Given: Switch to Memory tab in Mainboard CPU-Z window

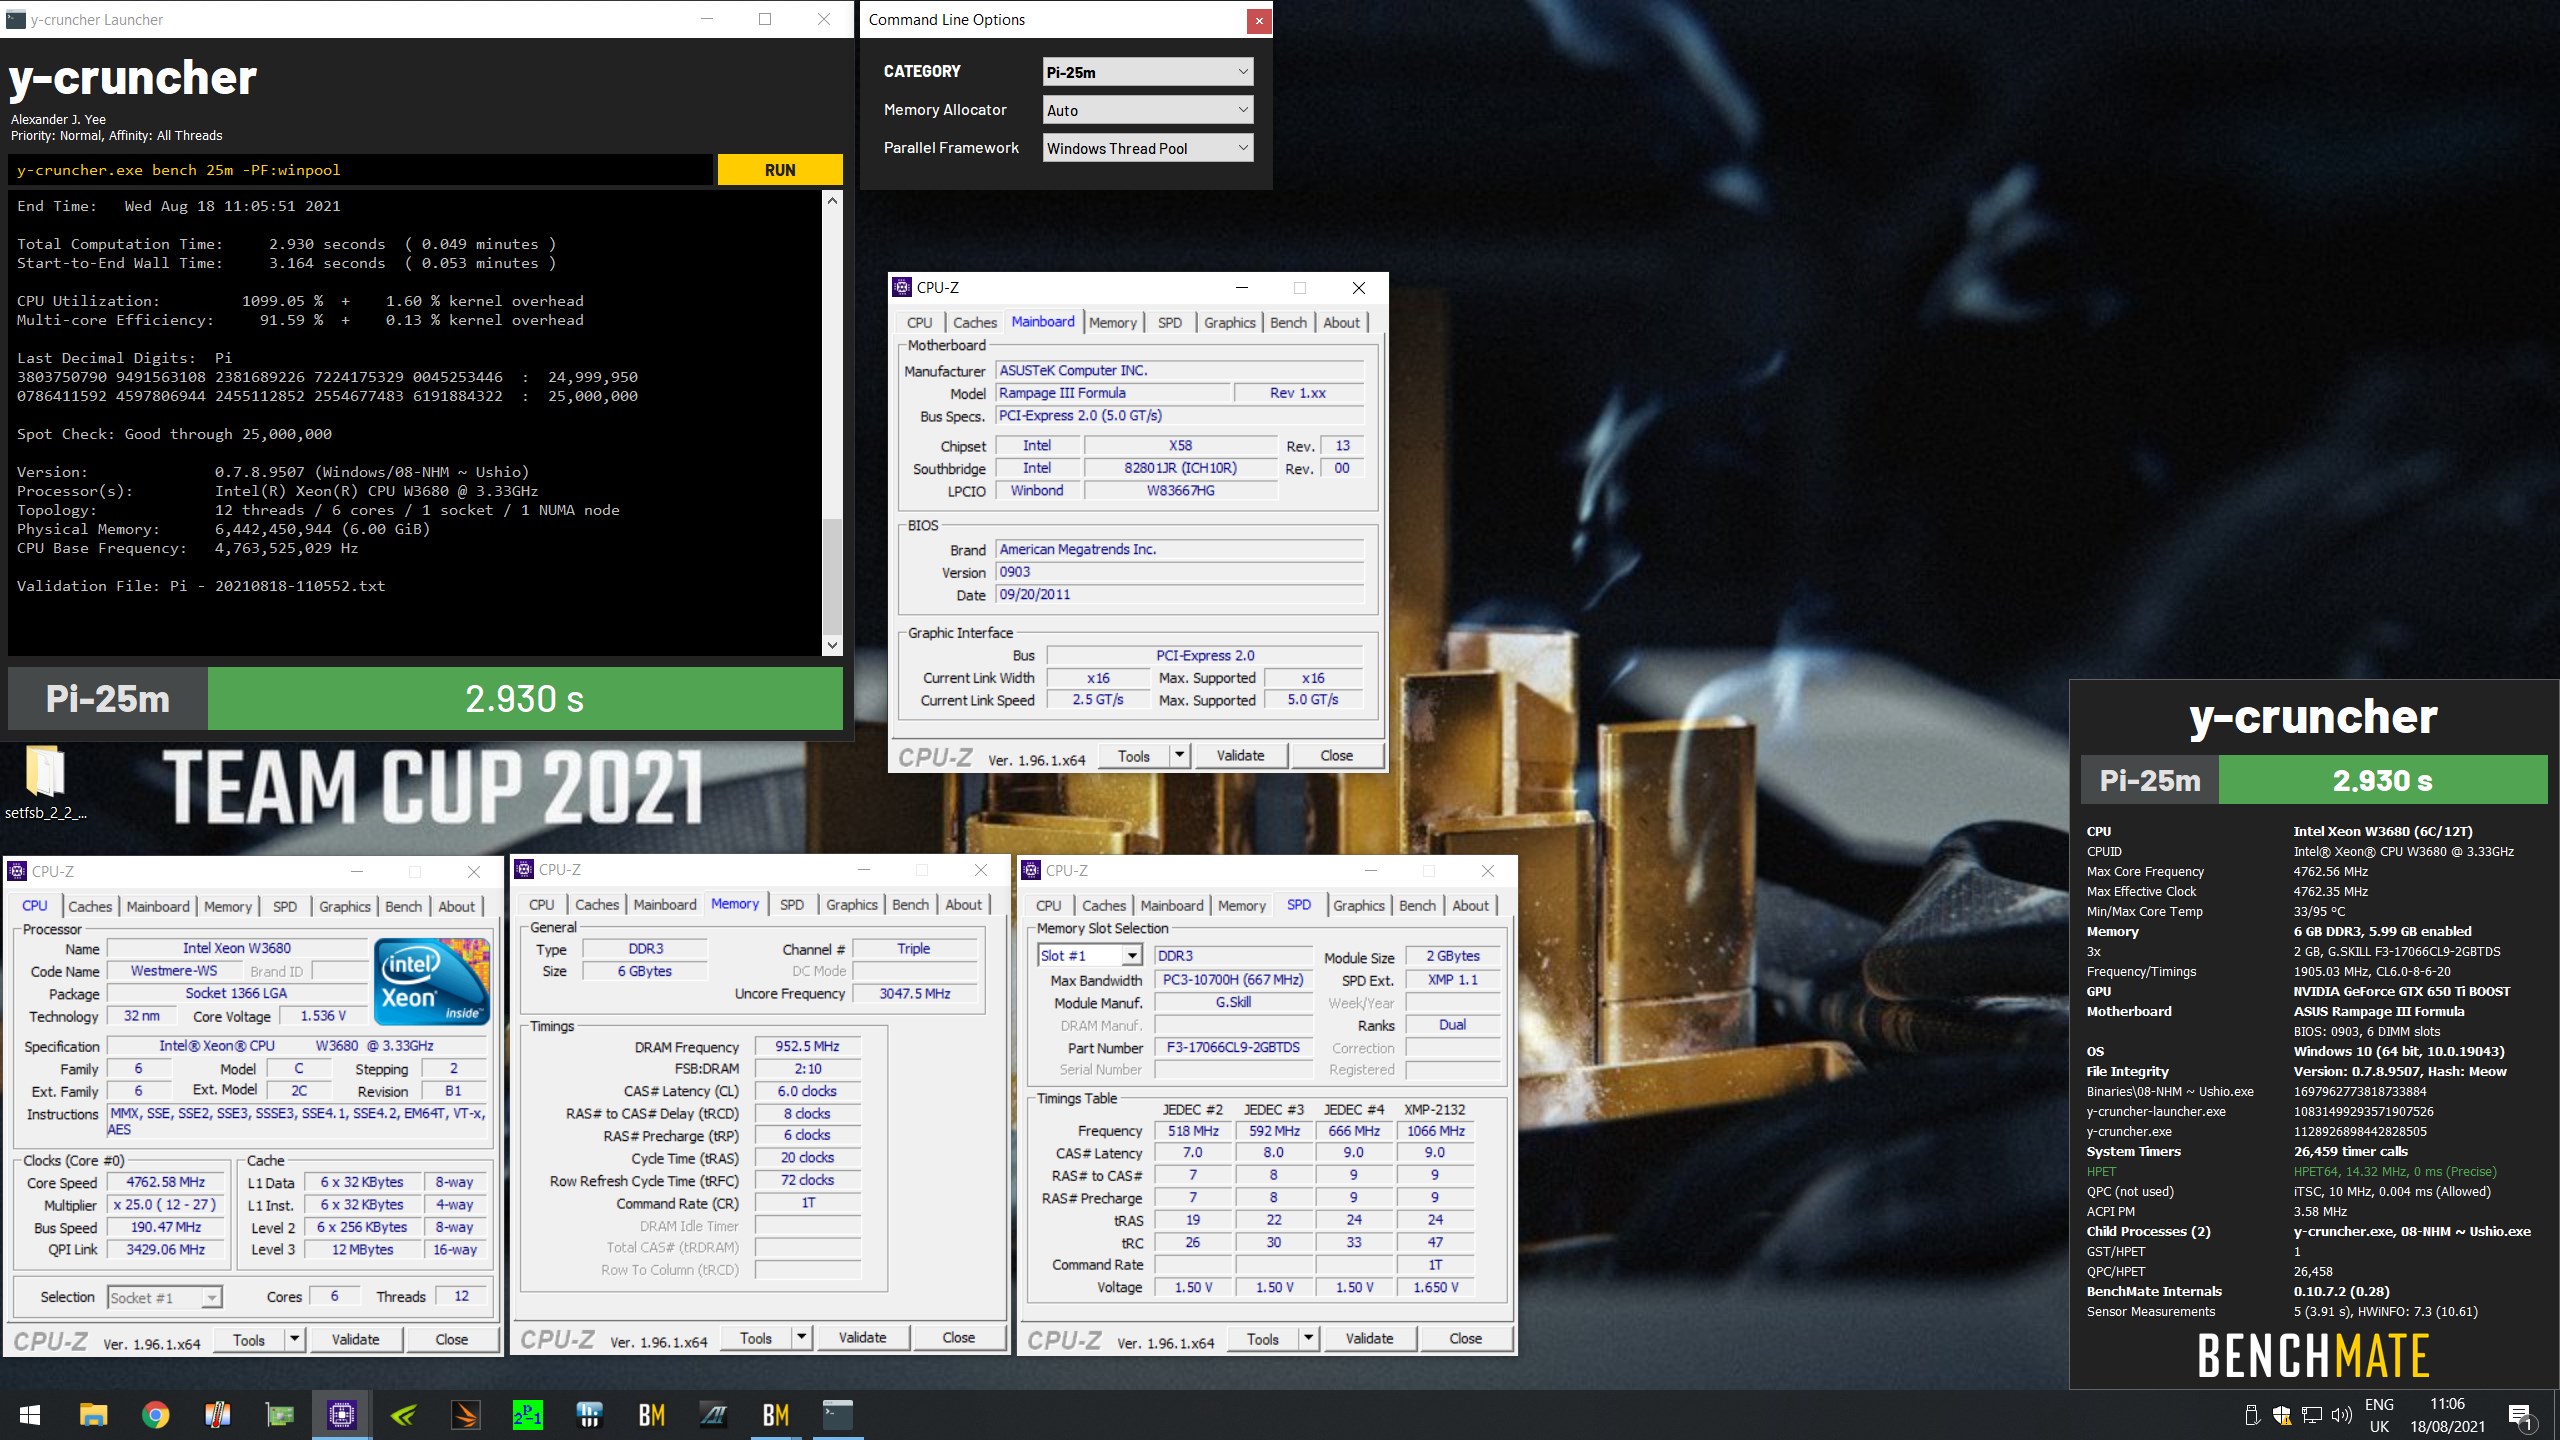Looking at the screenshot, I should coord(1112,322).
